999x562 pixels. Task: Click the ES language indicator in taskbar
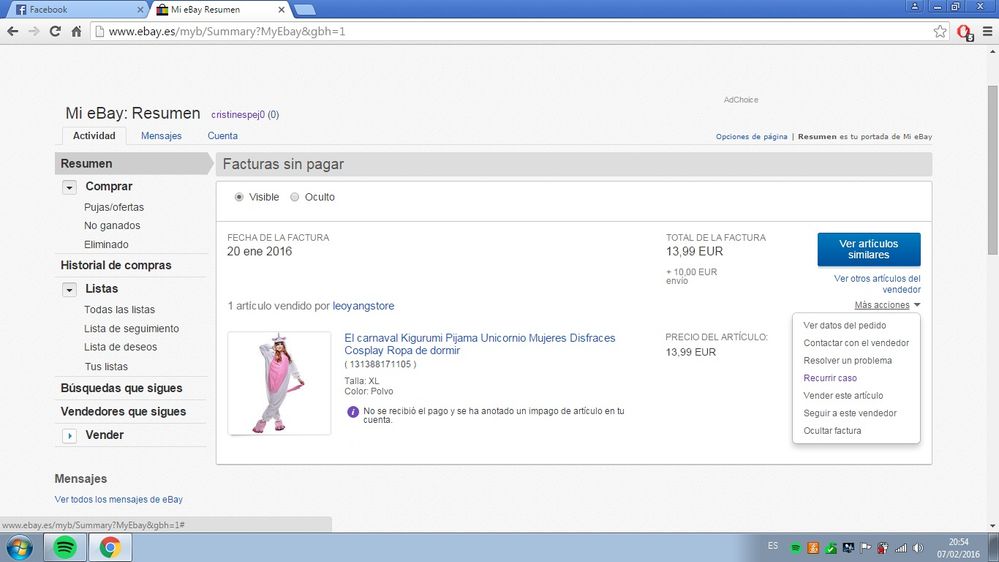click(x=772, y=546)
